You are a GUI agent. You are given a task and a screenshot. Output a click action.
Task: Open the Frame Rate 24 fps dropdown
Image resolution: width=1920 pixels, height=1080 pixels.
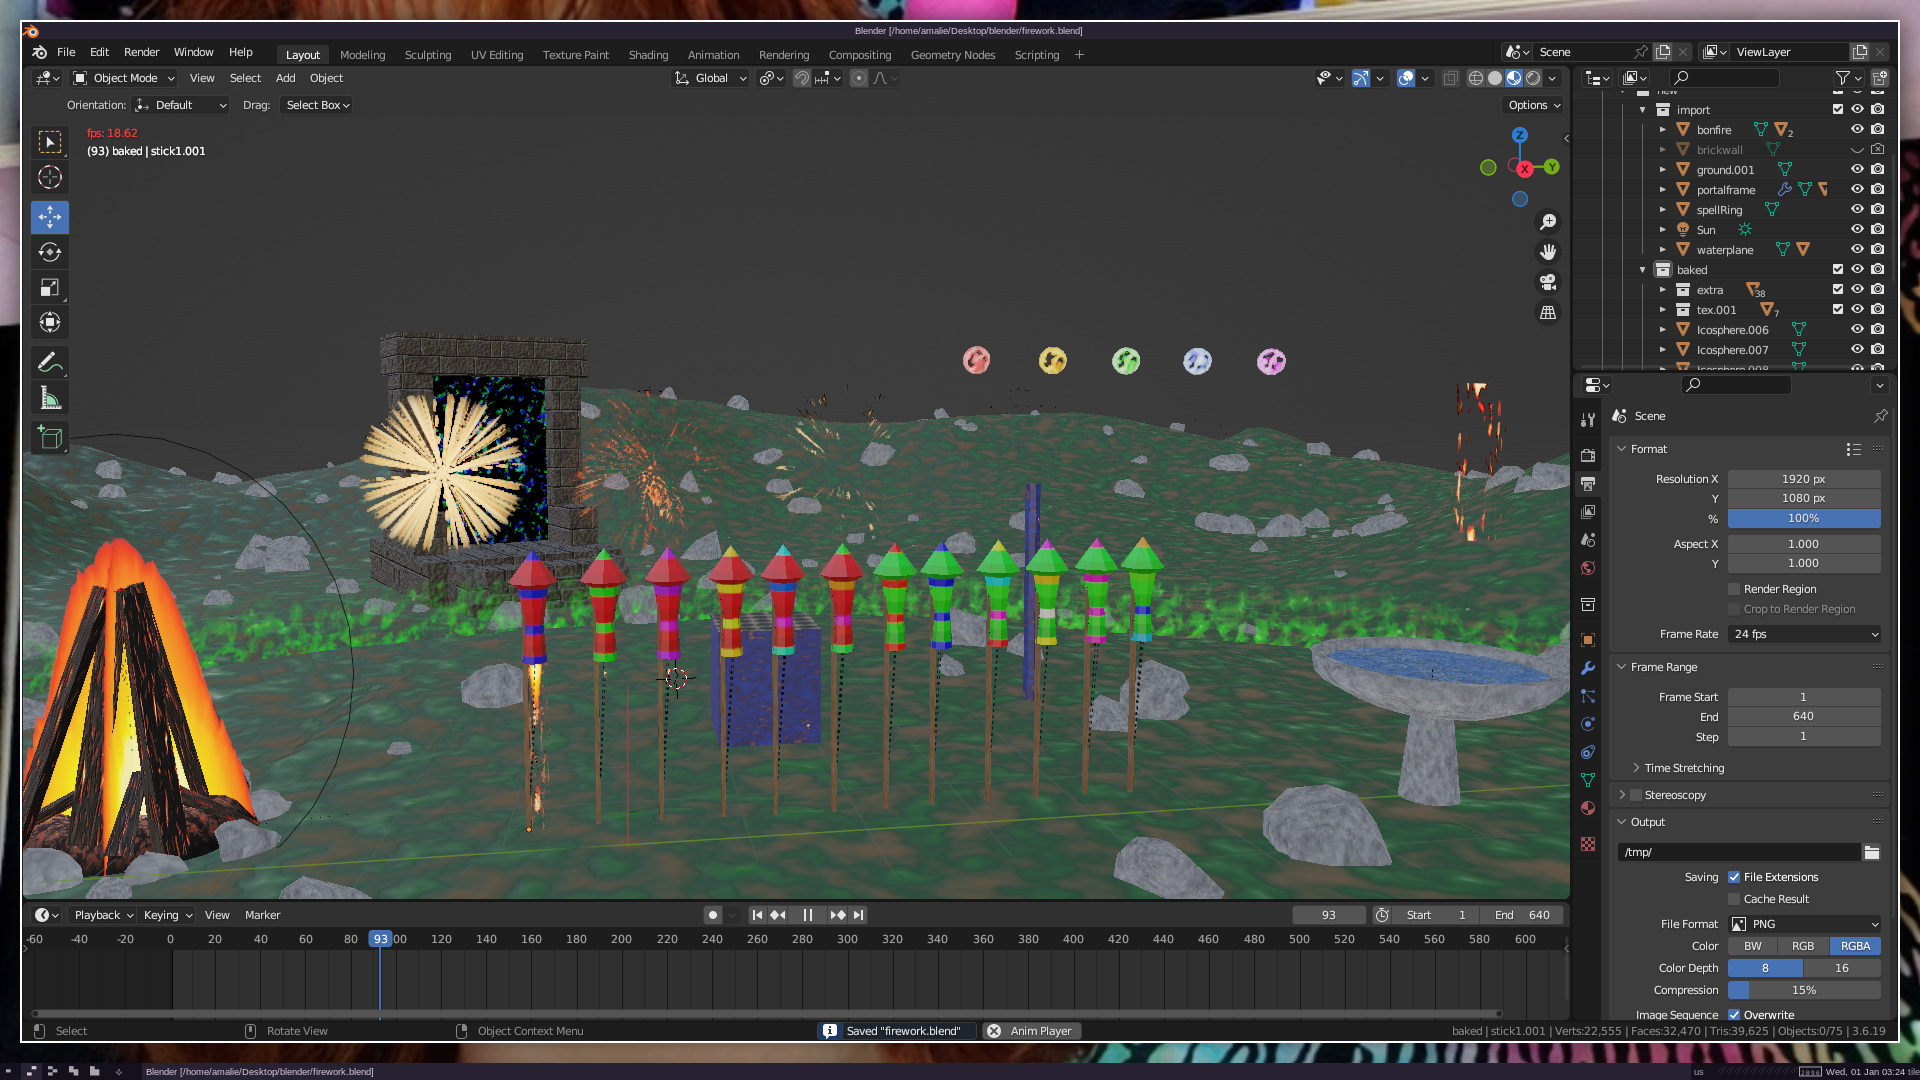(x=1804, y=634)
